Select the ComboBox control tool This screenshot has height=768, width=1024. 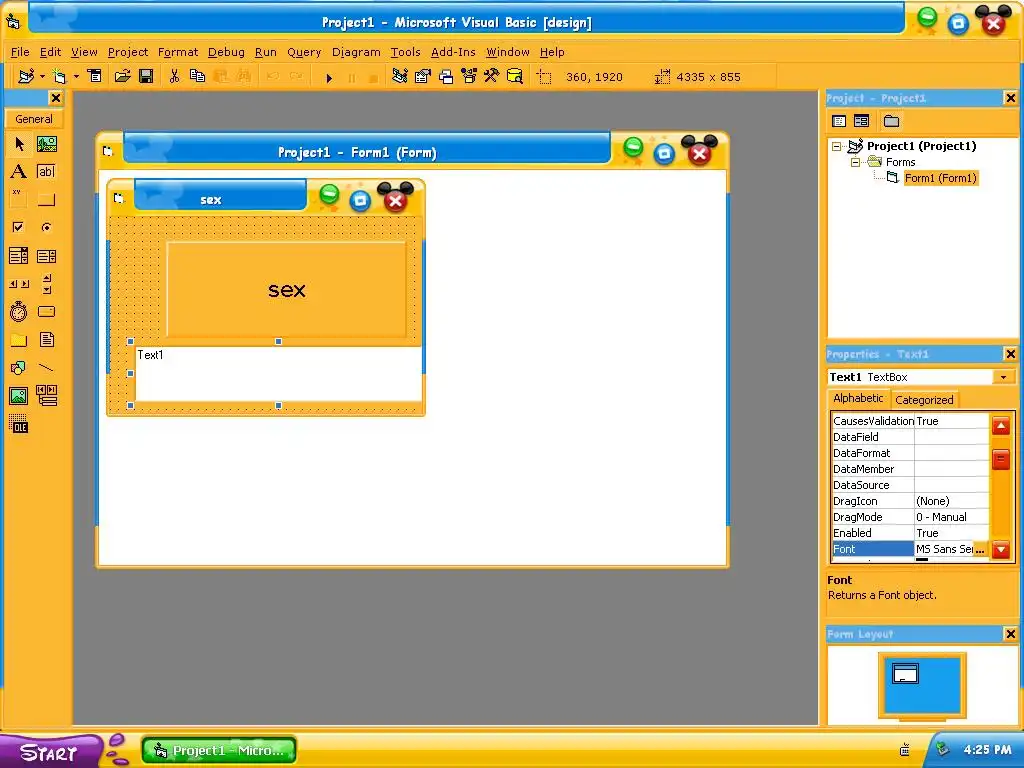click(x=19, y=255)
